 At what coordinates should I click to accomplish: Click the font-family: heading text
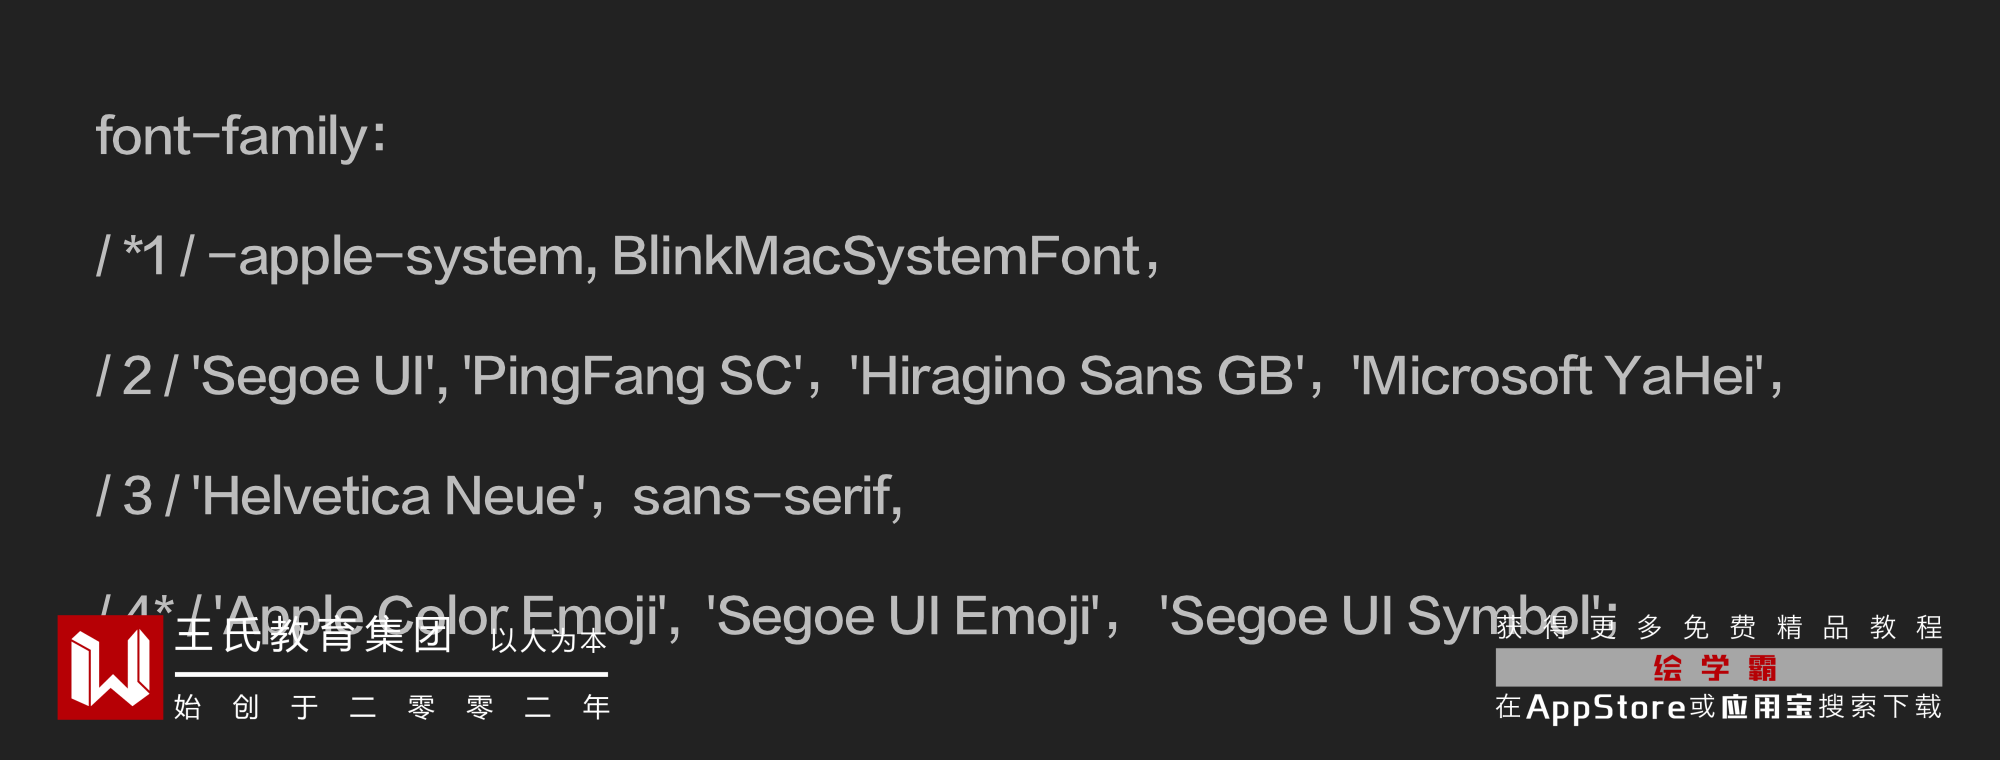[x=240, y=136]
